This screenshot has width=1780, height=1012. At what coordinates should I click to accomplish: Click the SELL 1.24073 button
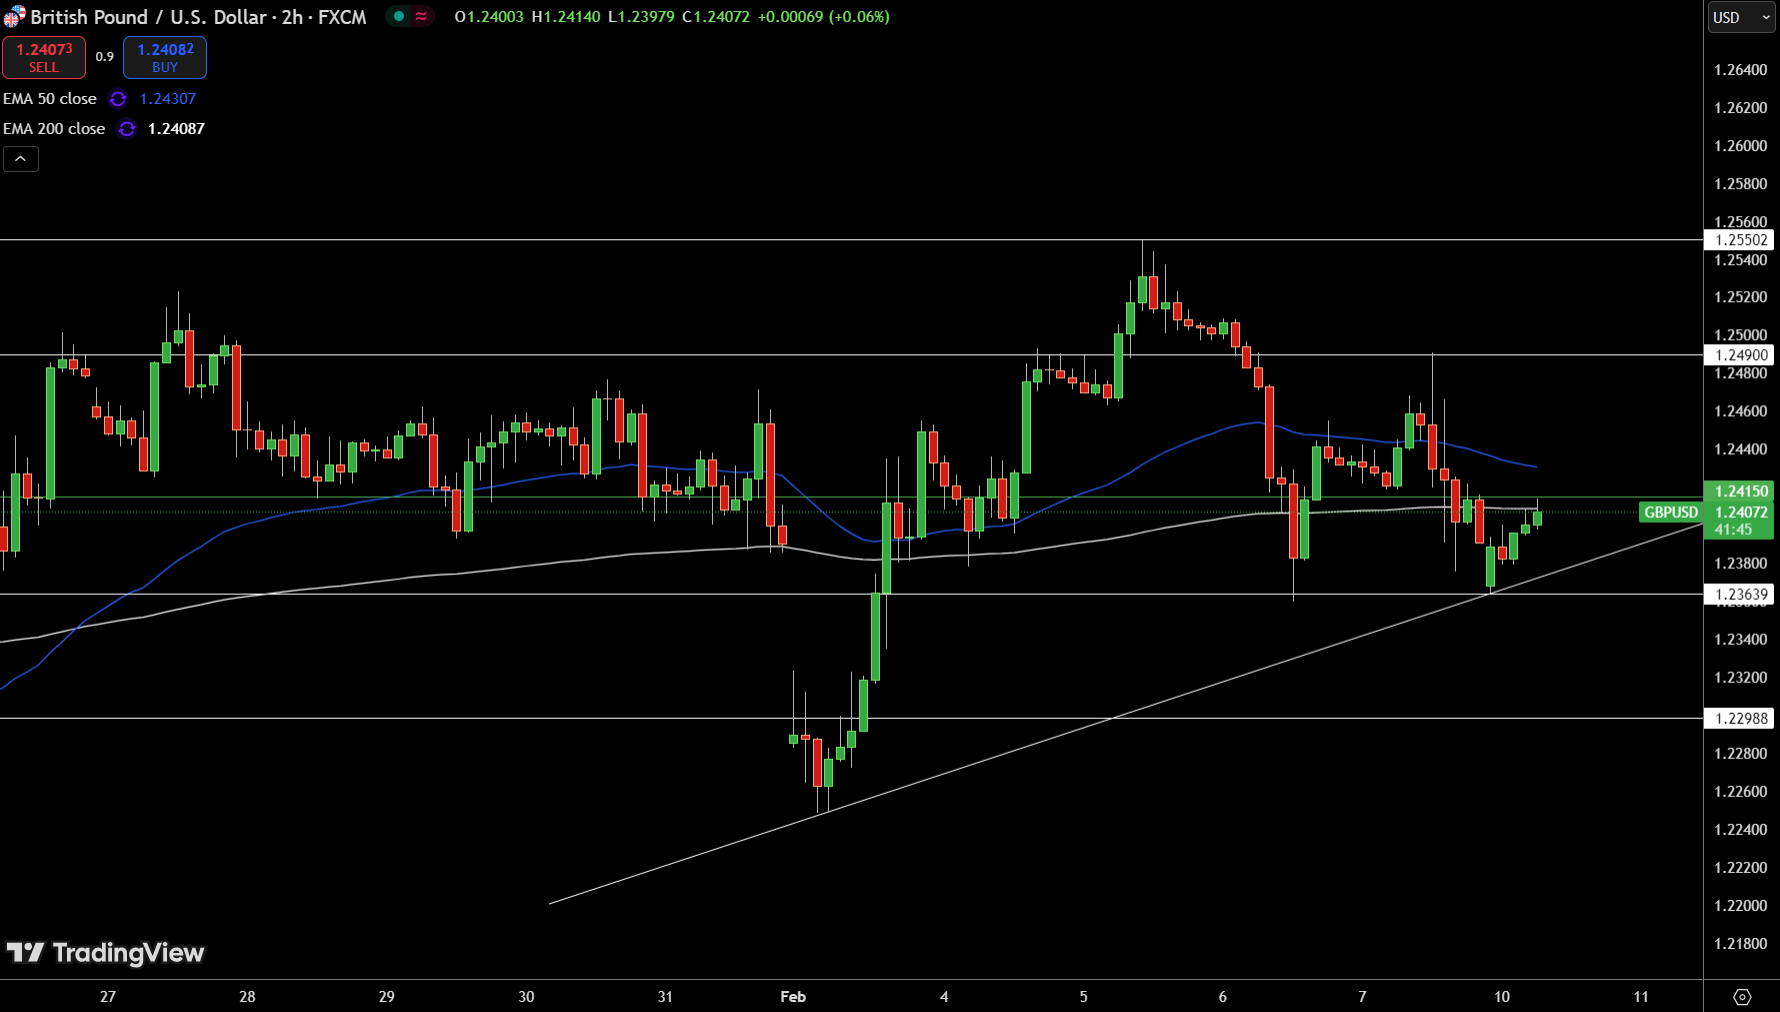pyautogui.click(x=44, y=57)
